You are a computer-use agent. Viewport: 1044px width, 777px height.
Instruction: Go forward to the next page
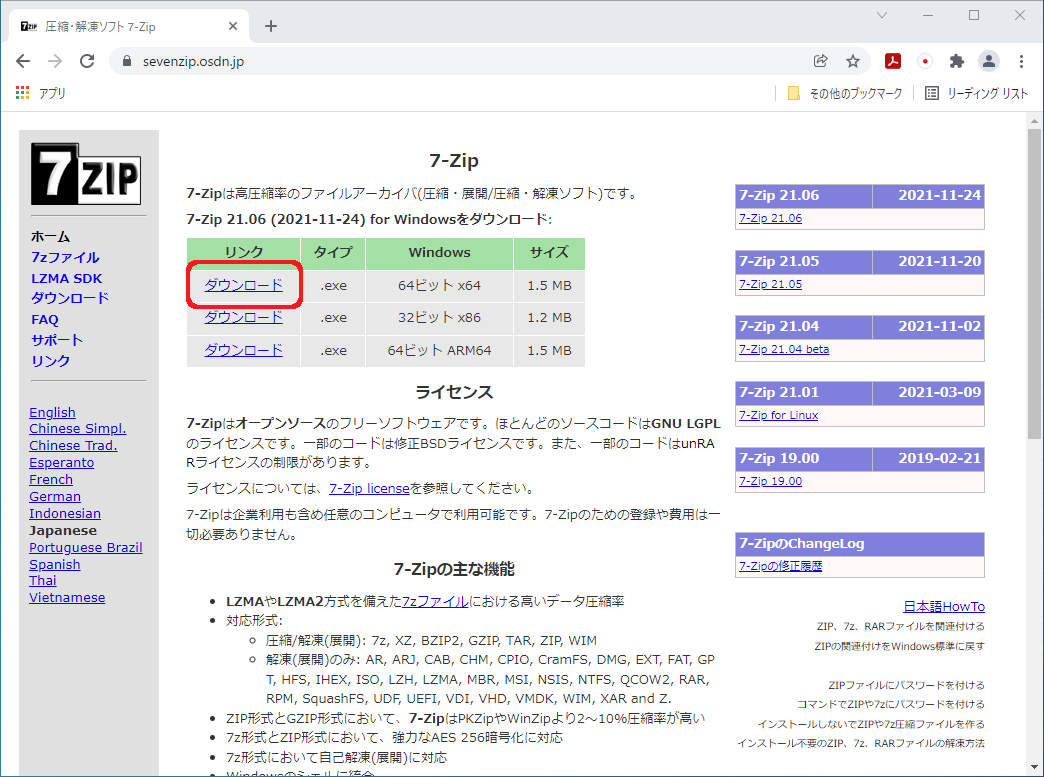pyautogui.click(x=55, y=61)
